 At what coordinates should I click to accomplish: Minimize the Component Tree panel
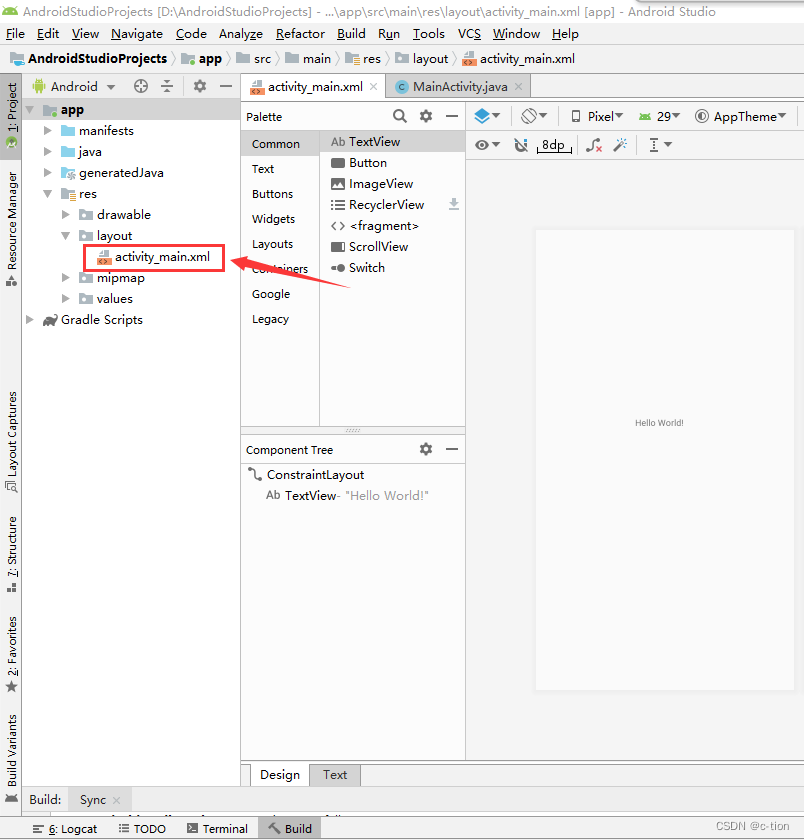452,449
